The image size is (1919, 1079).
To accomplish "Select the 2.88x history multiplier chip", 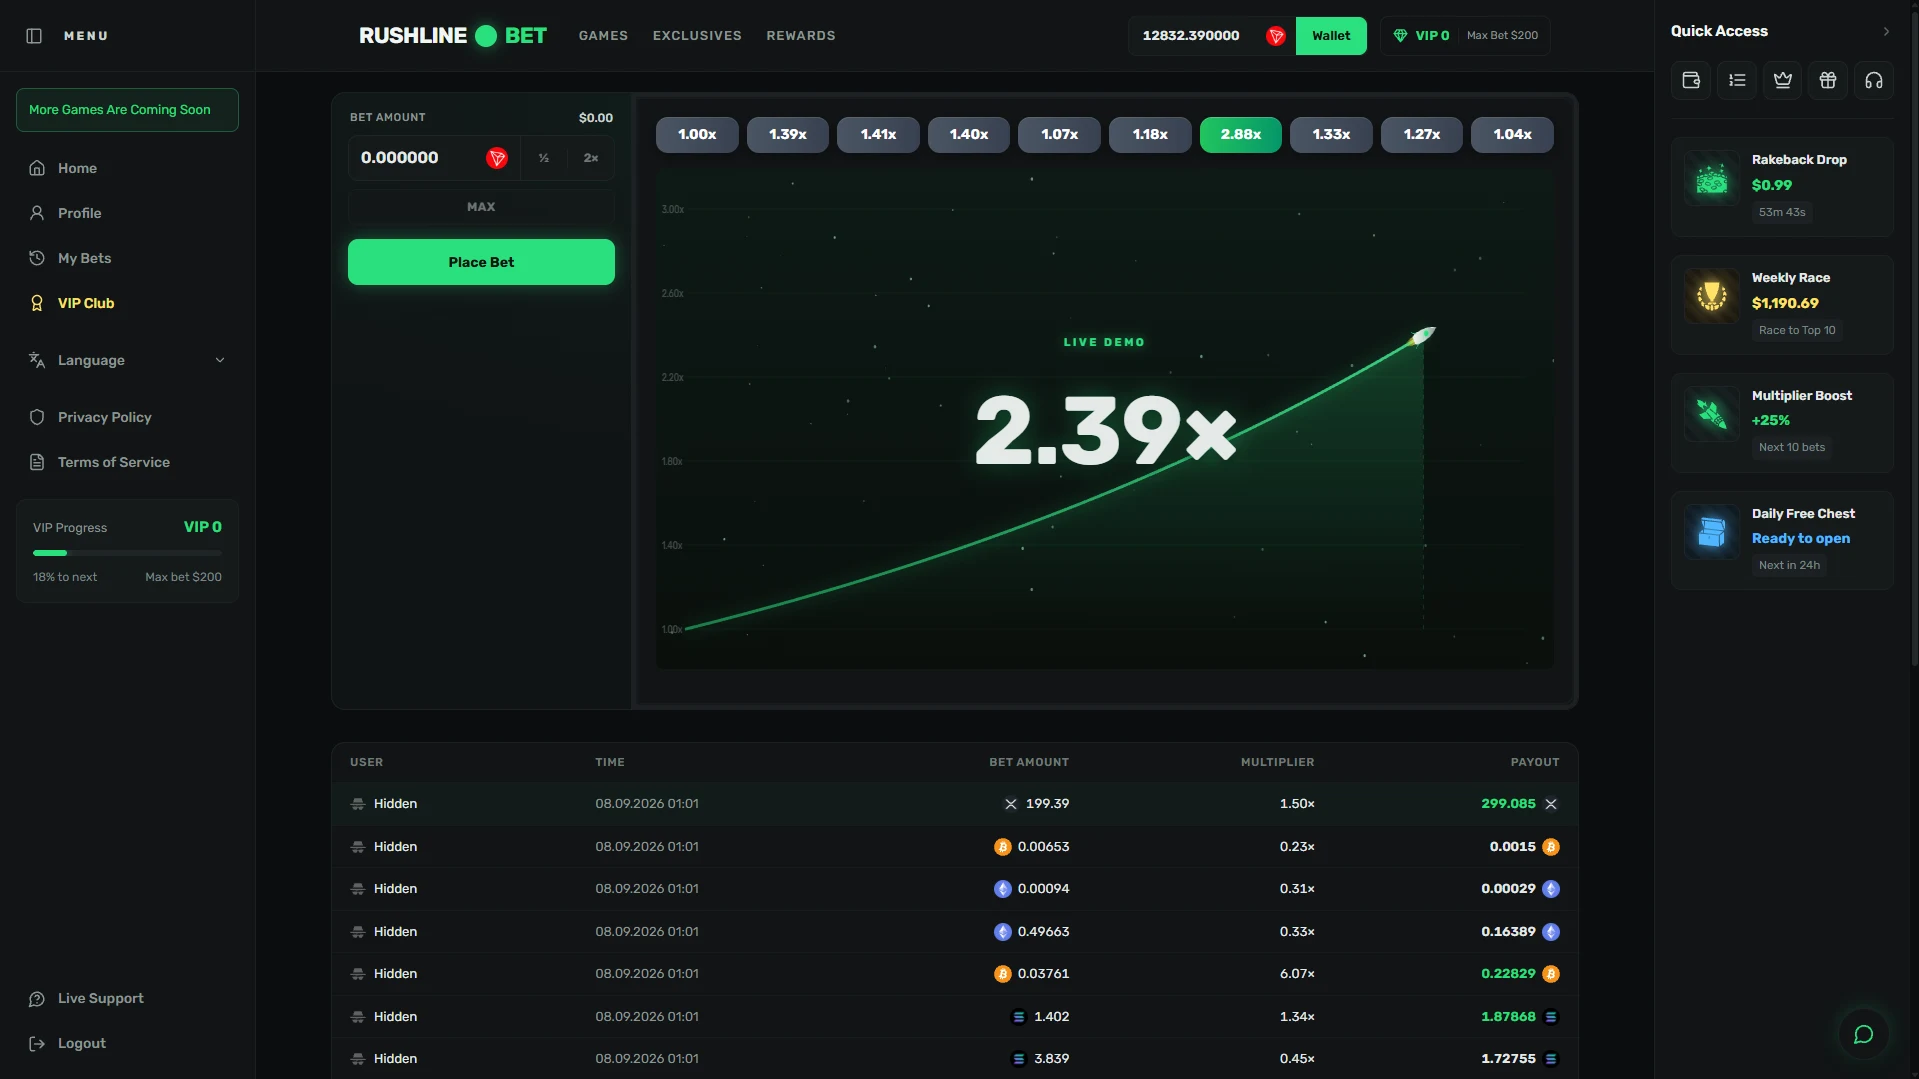I will pyautogui.click(x=1240, y=135).
